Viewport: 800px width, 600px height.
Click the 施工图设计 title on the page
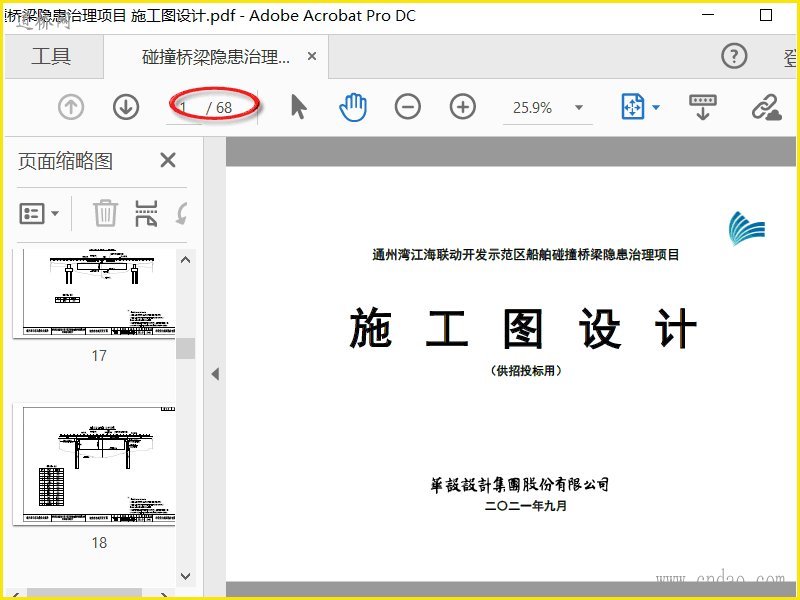pyautogui.click(x=523, y=329)
